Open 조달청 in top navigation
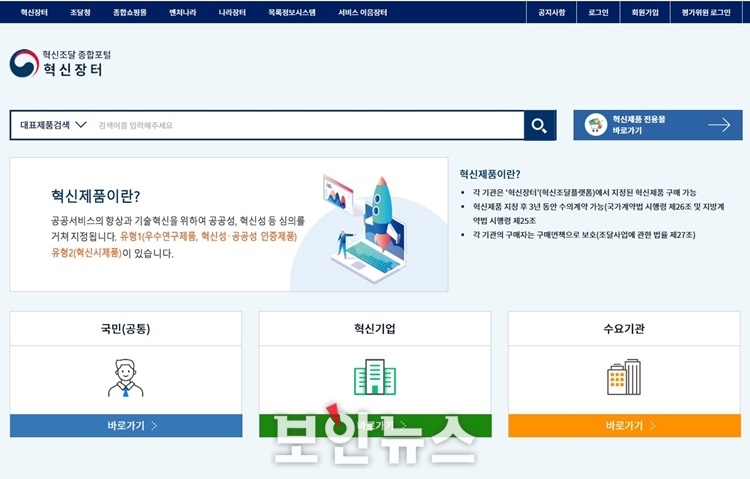Viewport: 750px width, 479px height. (x=80, y=12)
